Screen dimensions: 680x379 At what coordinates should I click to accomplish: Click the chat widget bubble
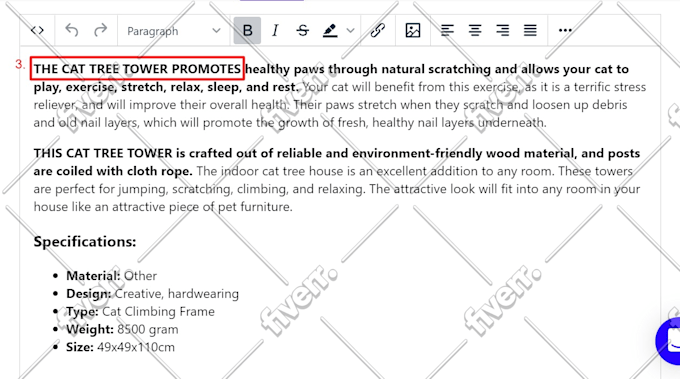click(669, 341)
